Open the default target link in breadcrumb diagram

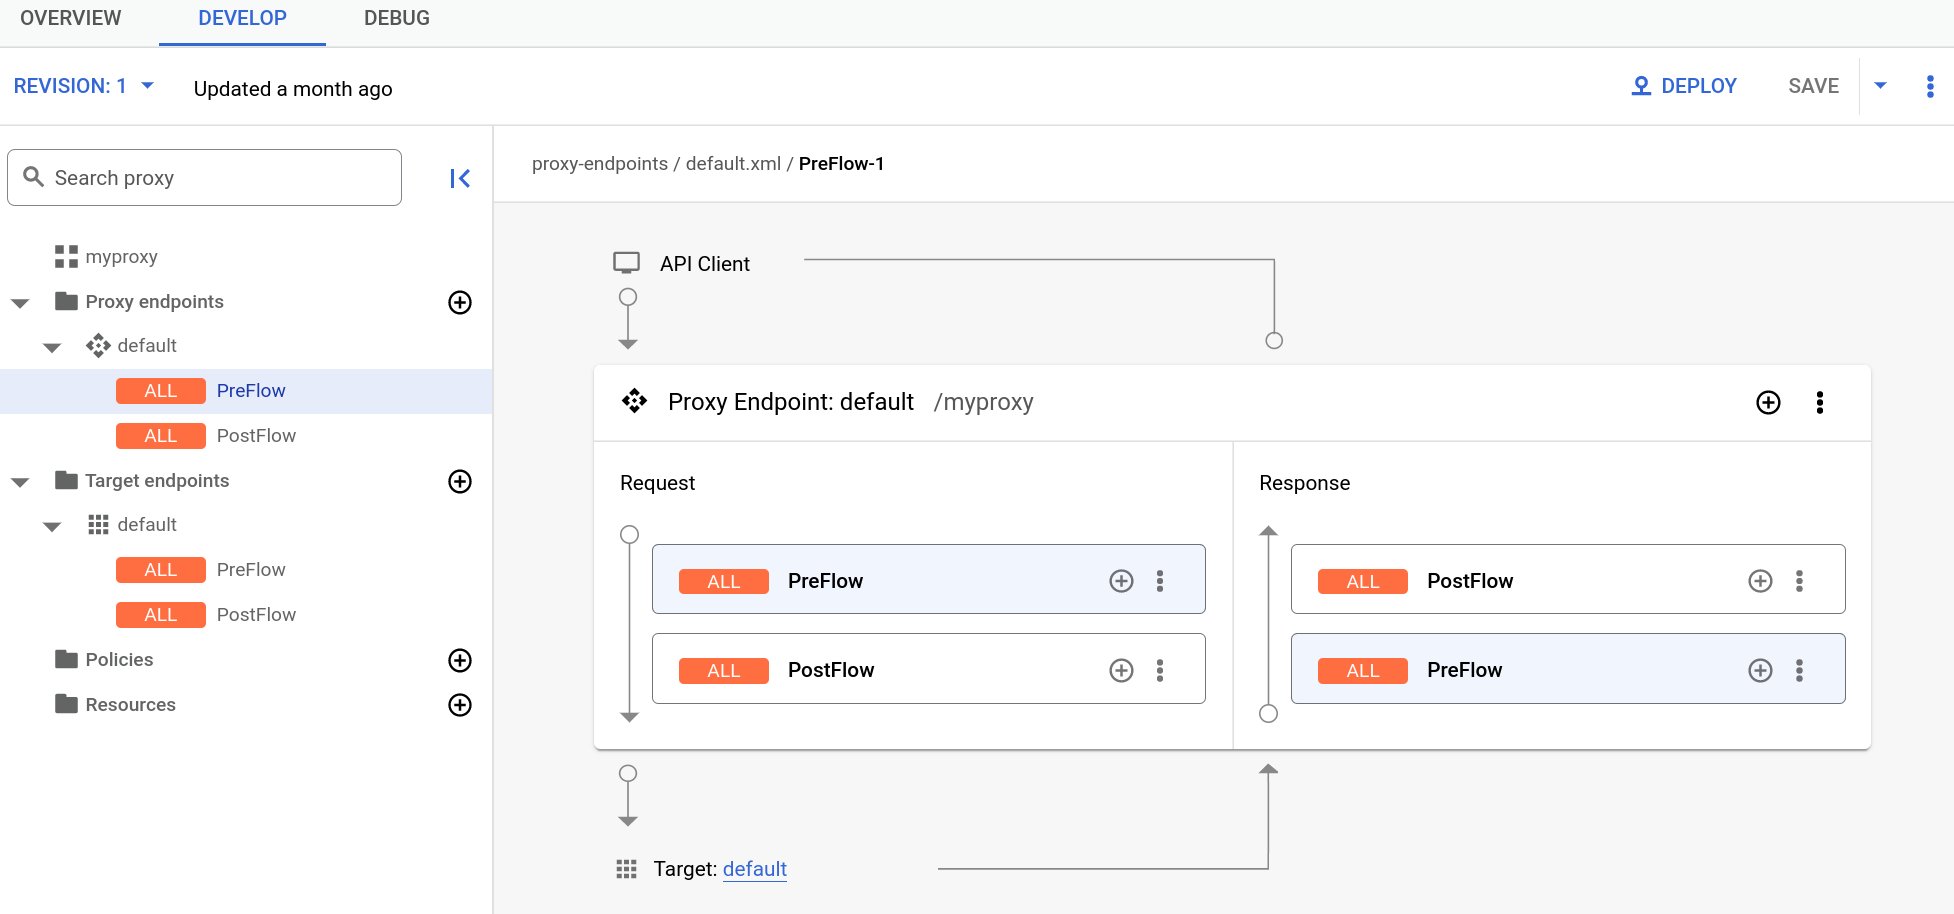[x=754, y=869]
